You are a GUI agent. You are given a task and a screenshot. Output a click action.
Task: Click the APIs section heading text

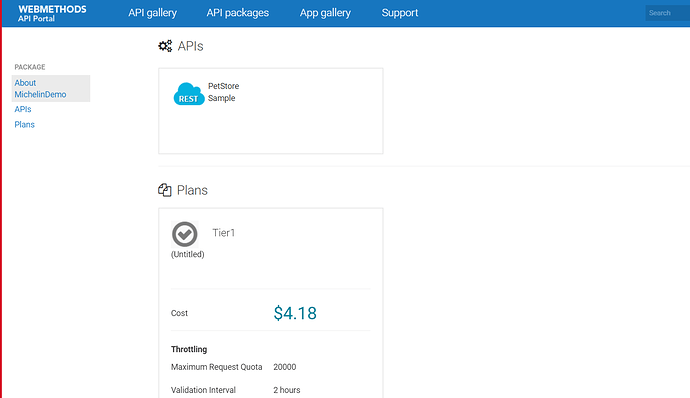tap(190, 46)
